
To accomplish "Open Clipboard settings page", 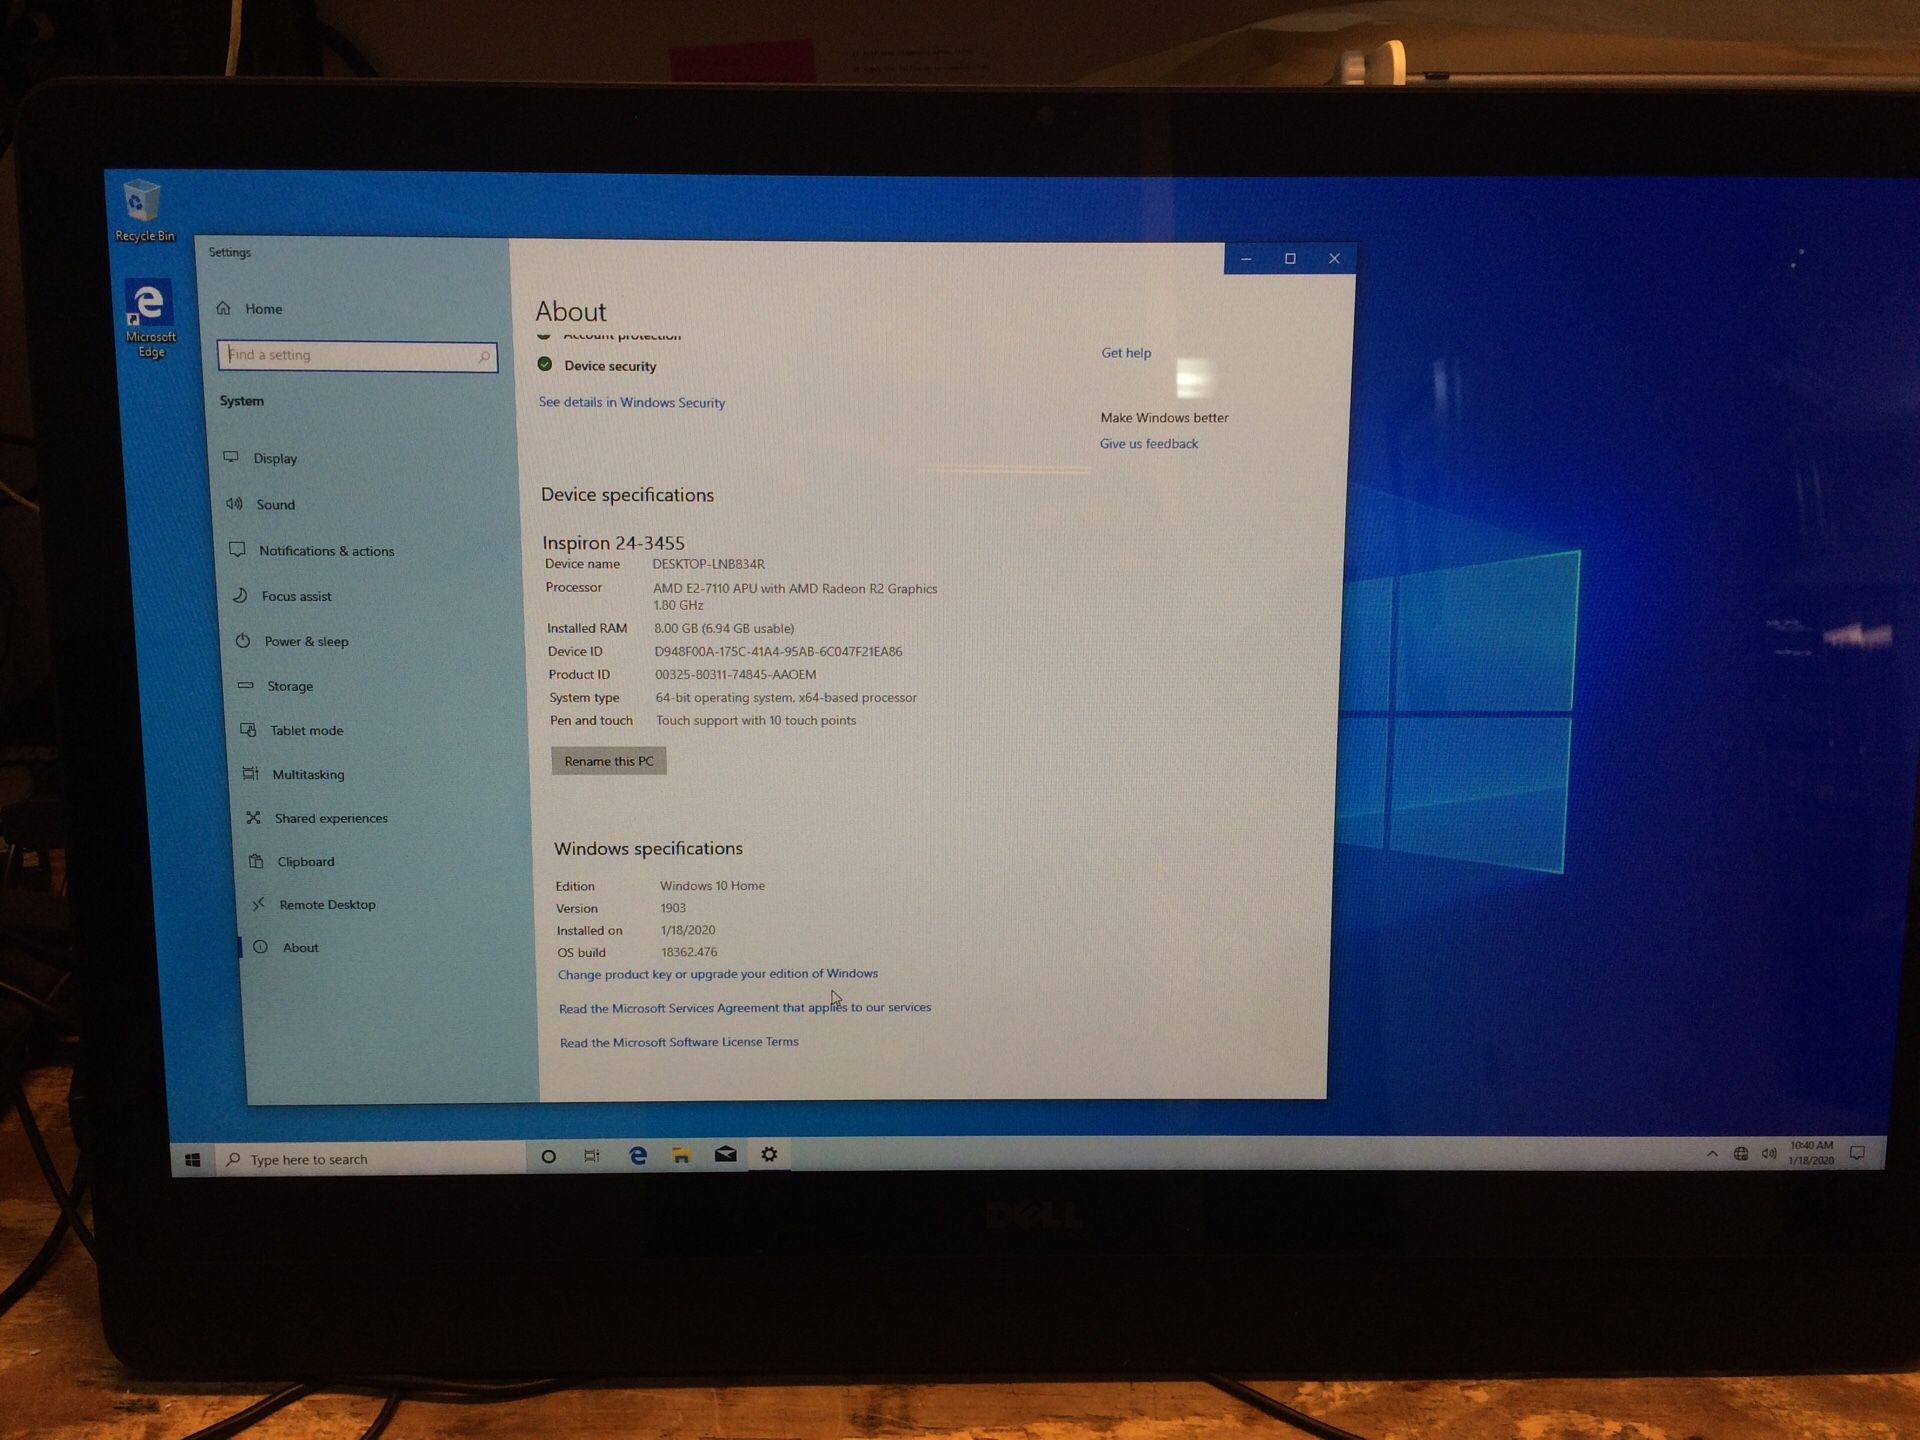I will coord(305,861).
